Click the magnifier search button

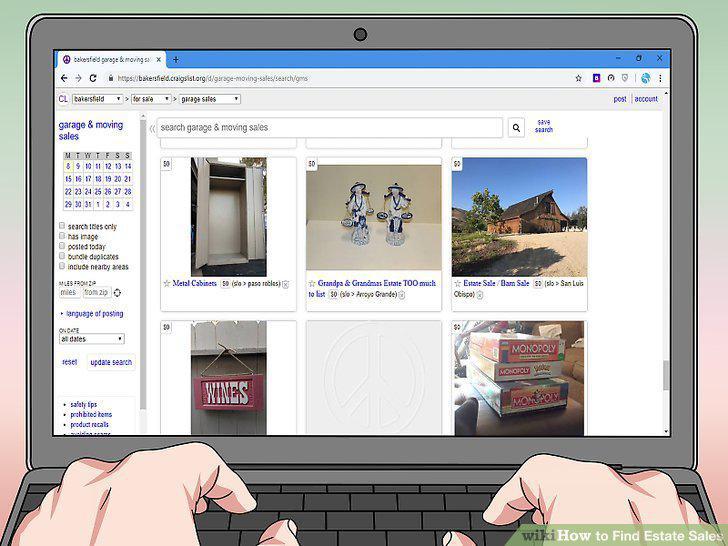516,128
